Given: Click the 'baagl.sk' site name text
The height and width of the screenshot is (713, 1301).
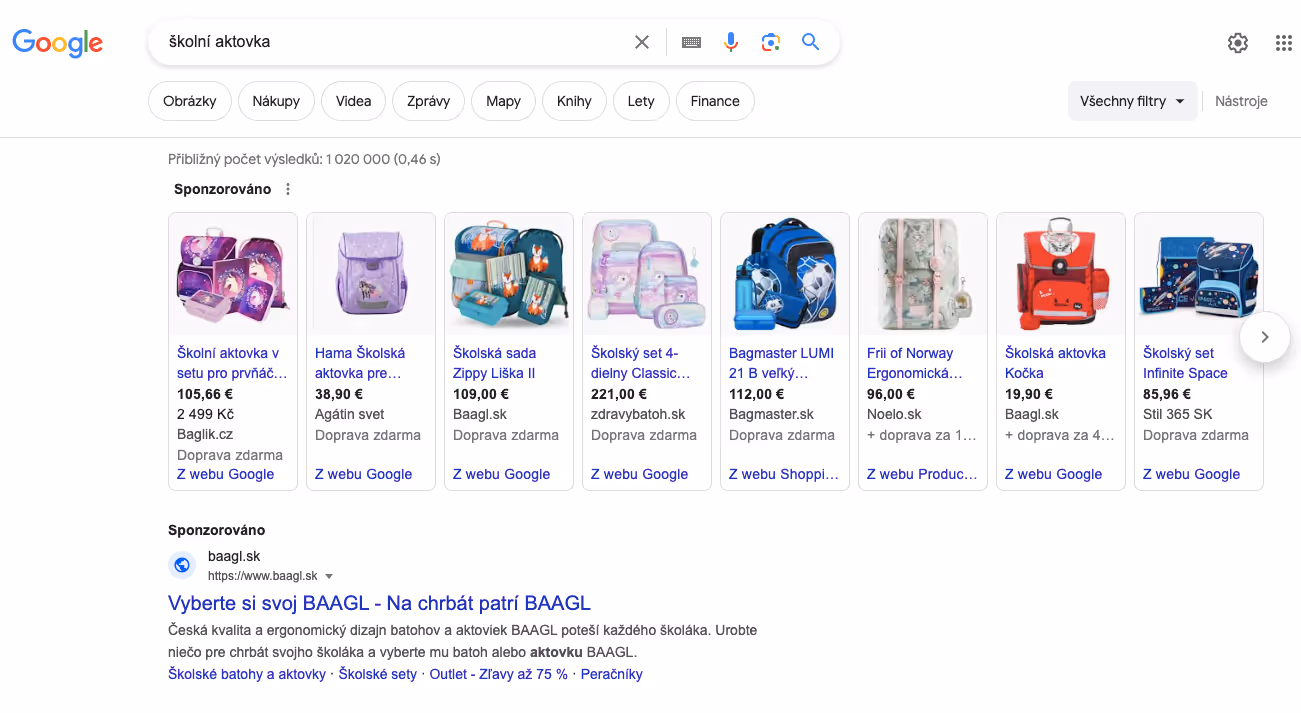Looking at the screenshot, I should [234, 556].
